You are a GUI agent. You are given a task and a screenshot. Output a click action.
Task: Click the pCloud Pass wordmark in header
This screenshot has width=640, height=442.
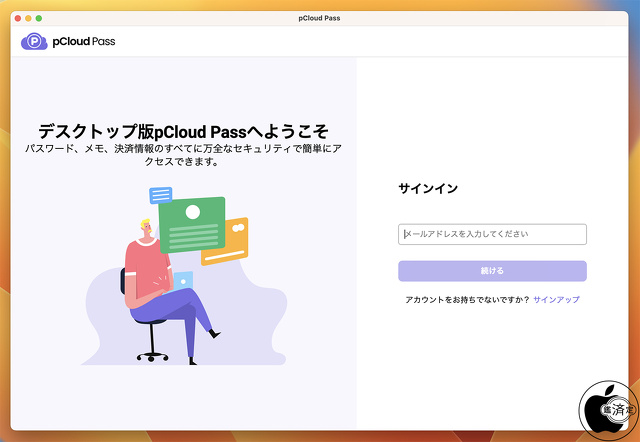coord(84,42)
